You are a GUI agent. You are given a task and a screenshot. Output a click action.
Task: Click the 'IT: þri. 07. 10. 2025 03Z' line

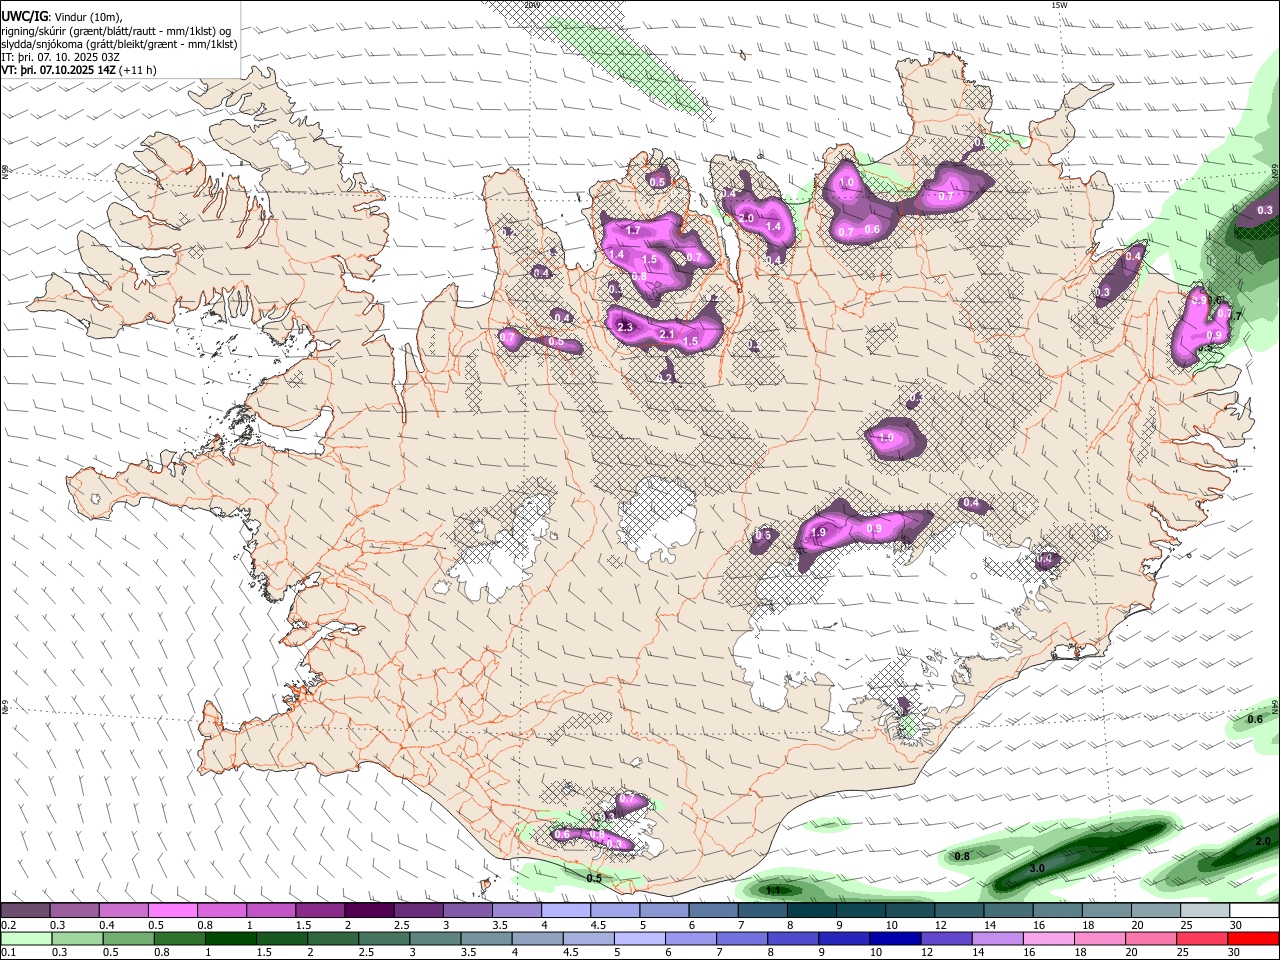tap(61, 57)
